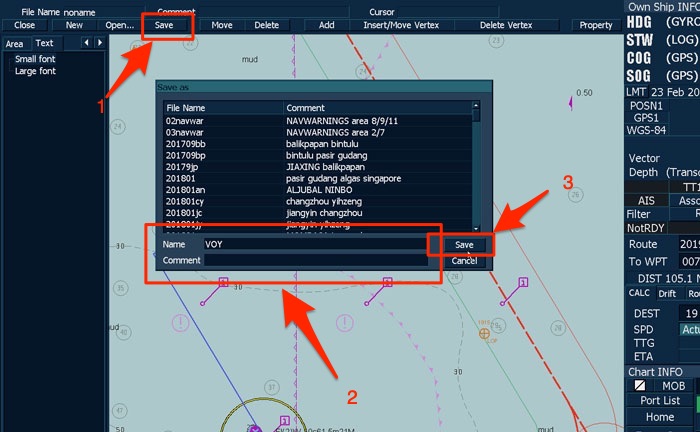This screenshot has width=700, height=432.
Task: Select the Small font option
Action: [35, 60]
